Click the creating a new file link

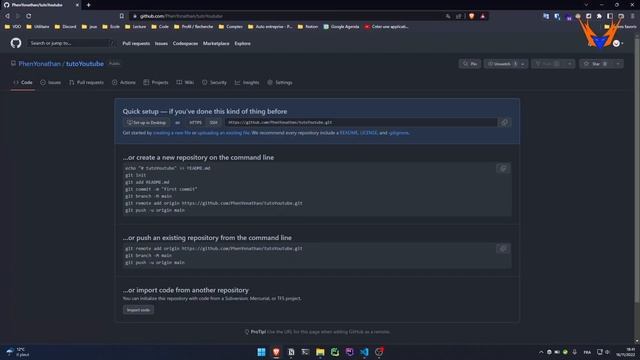pos(172,133)
